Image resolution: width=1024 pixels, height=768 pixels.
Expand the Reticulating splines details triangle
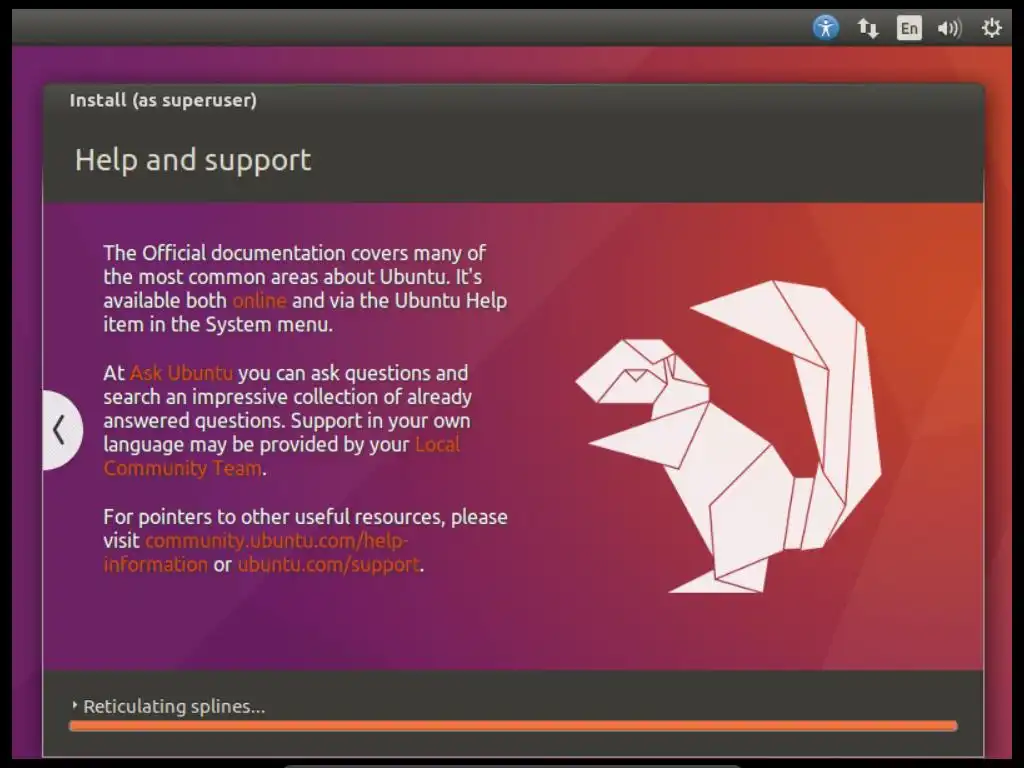tap(74, 705)
